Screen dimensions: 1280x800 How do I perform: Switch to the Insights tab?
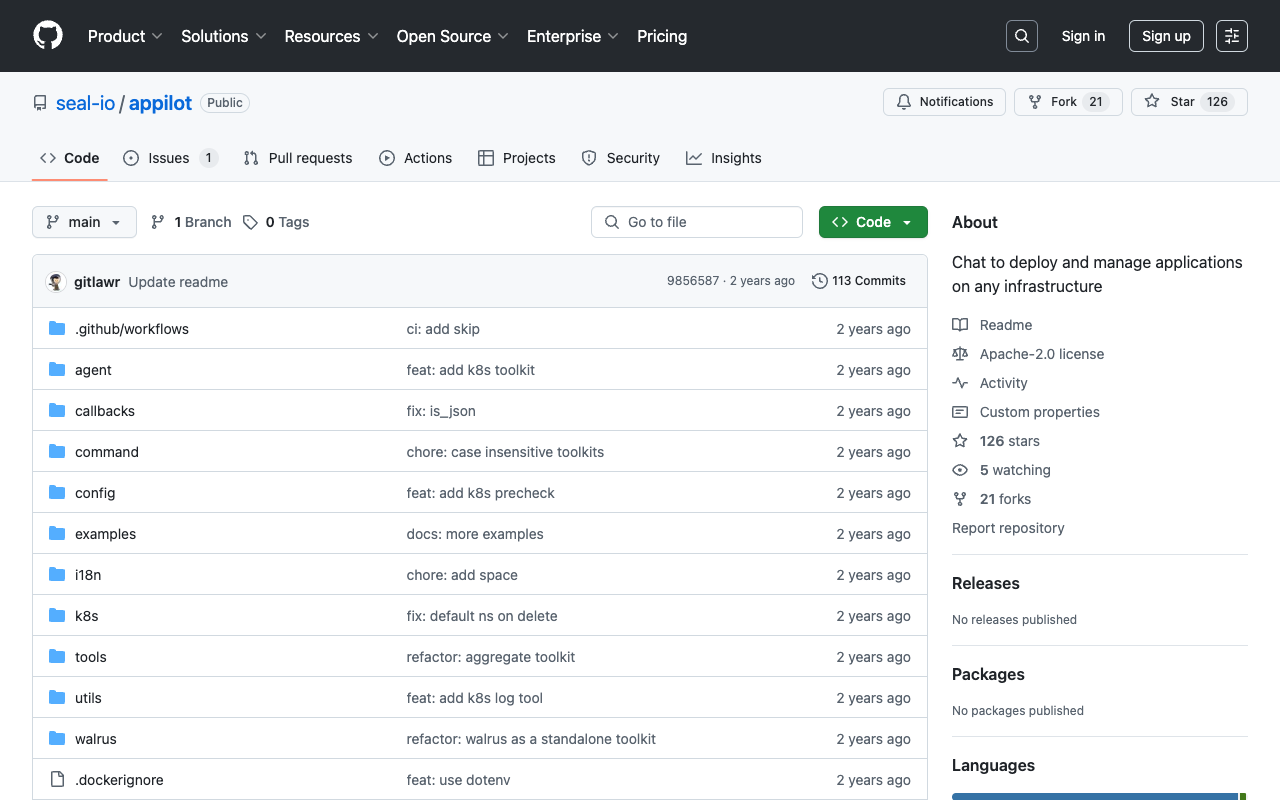[x=724, y=158]
